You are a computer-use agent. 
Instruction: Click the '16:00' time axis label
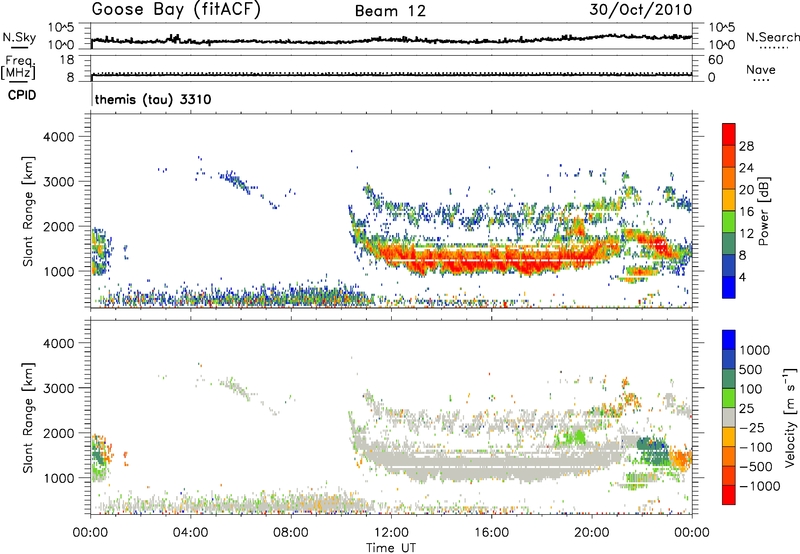(x=491, y=533)
